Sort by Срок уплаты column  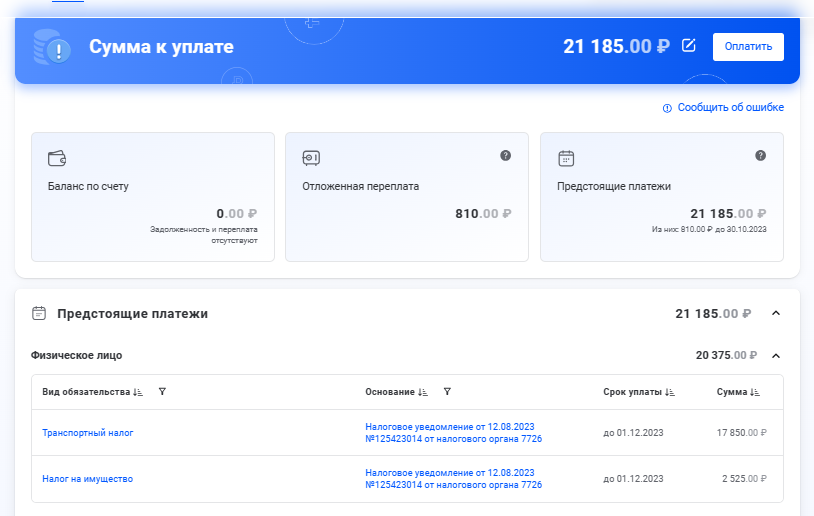coord(670,392)
